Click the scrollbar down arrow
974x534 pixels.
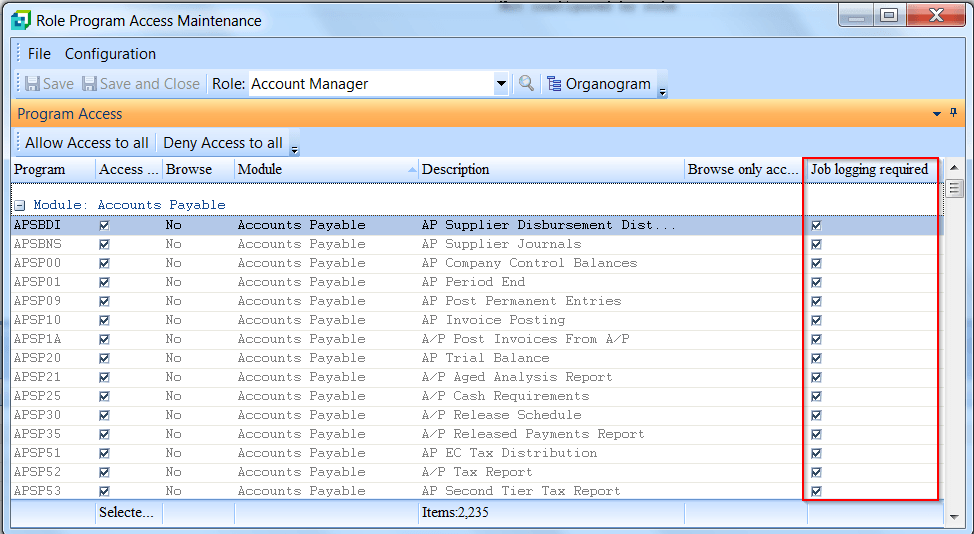pos(955,516)
